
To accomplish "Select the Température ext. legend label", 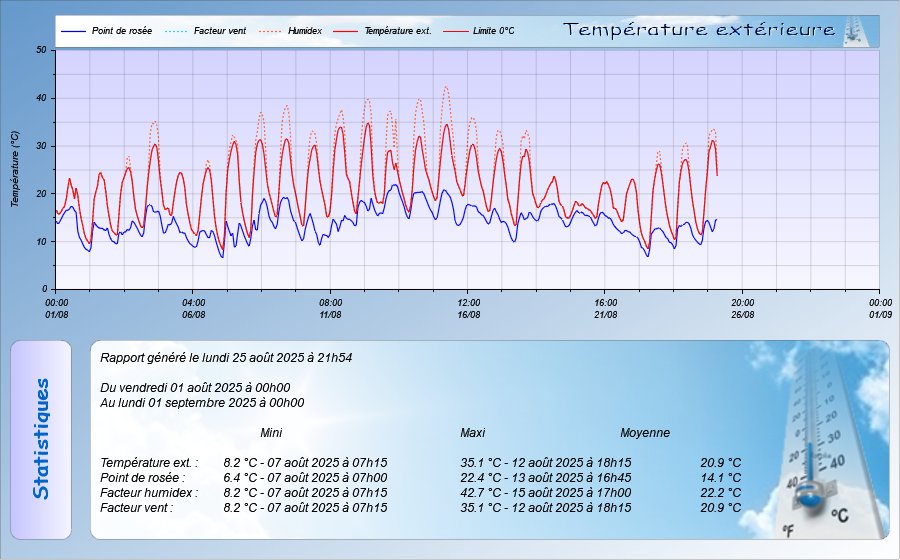I will pos(397,32).
